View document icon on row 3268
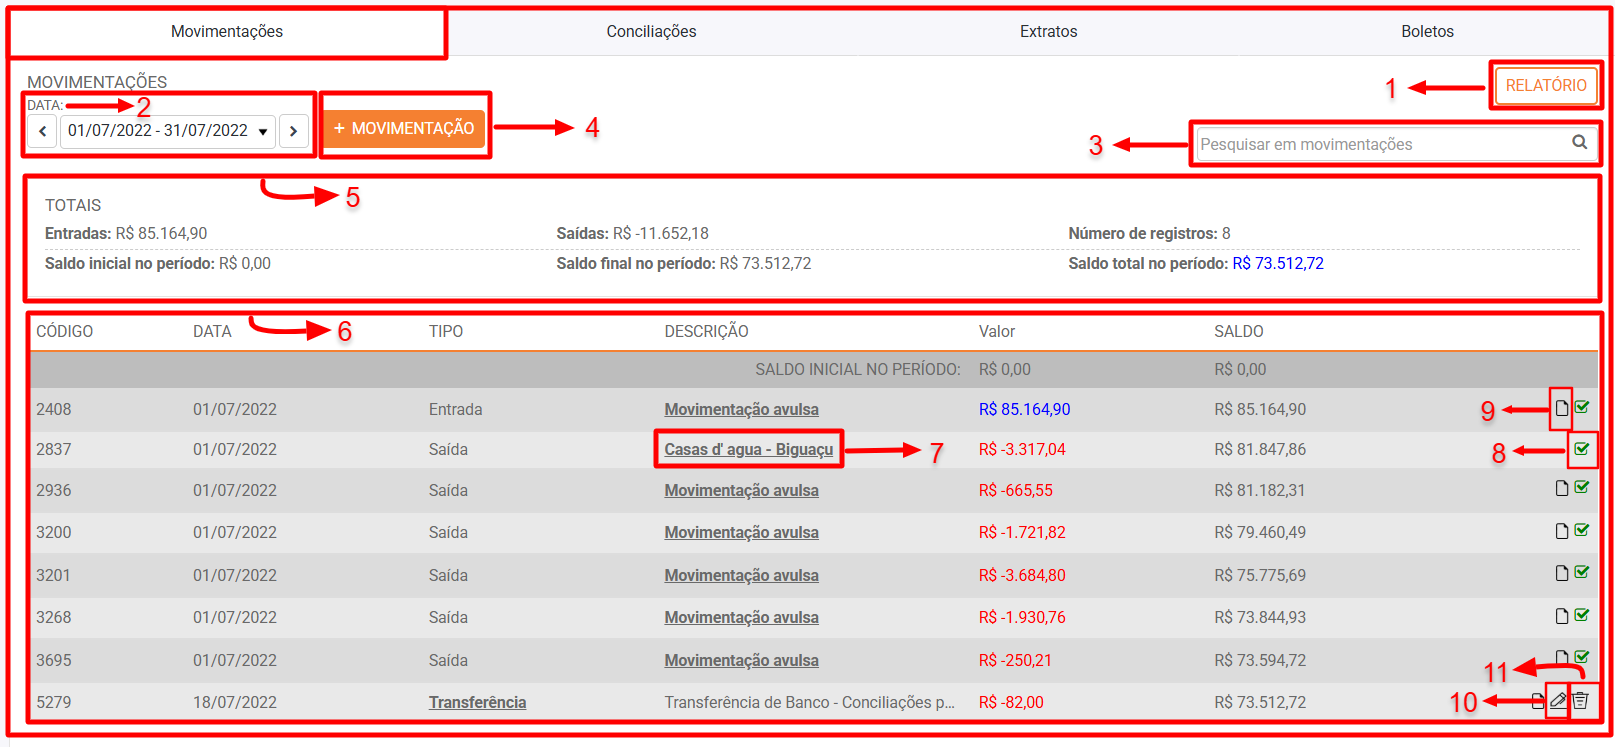The width and height of the screenshot is (1615, 747). click(x=1561, y=616)
